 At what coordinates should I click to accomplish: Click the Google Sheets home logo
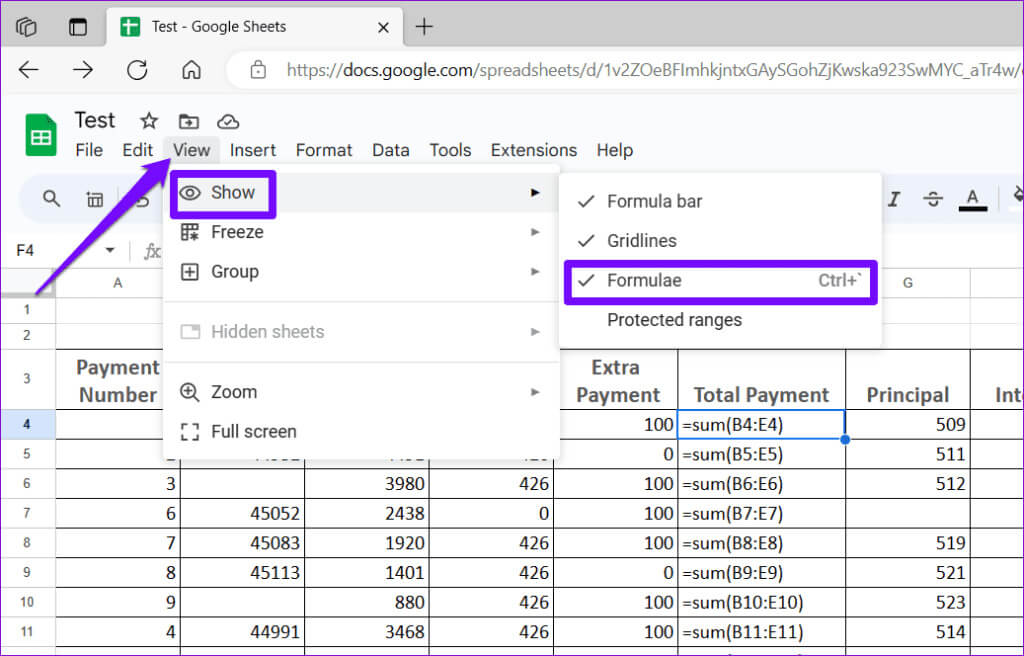click(x=41, y=136)
